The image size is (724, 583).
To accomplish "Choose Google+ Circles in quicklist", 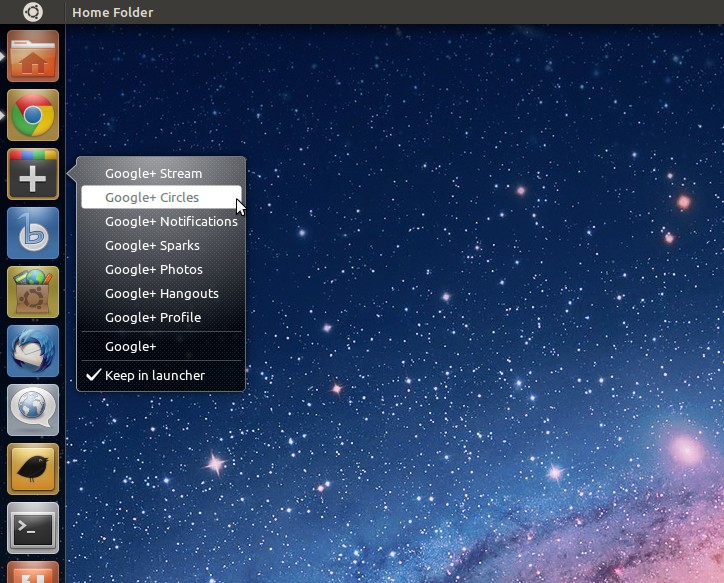I will [161, 197].
